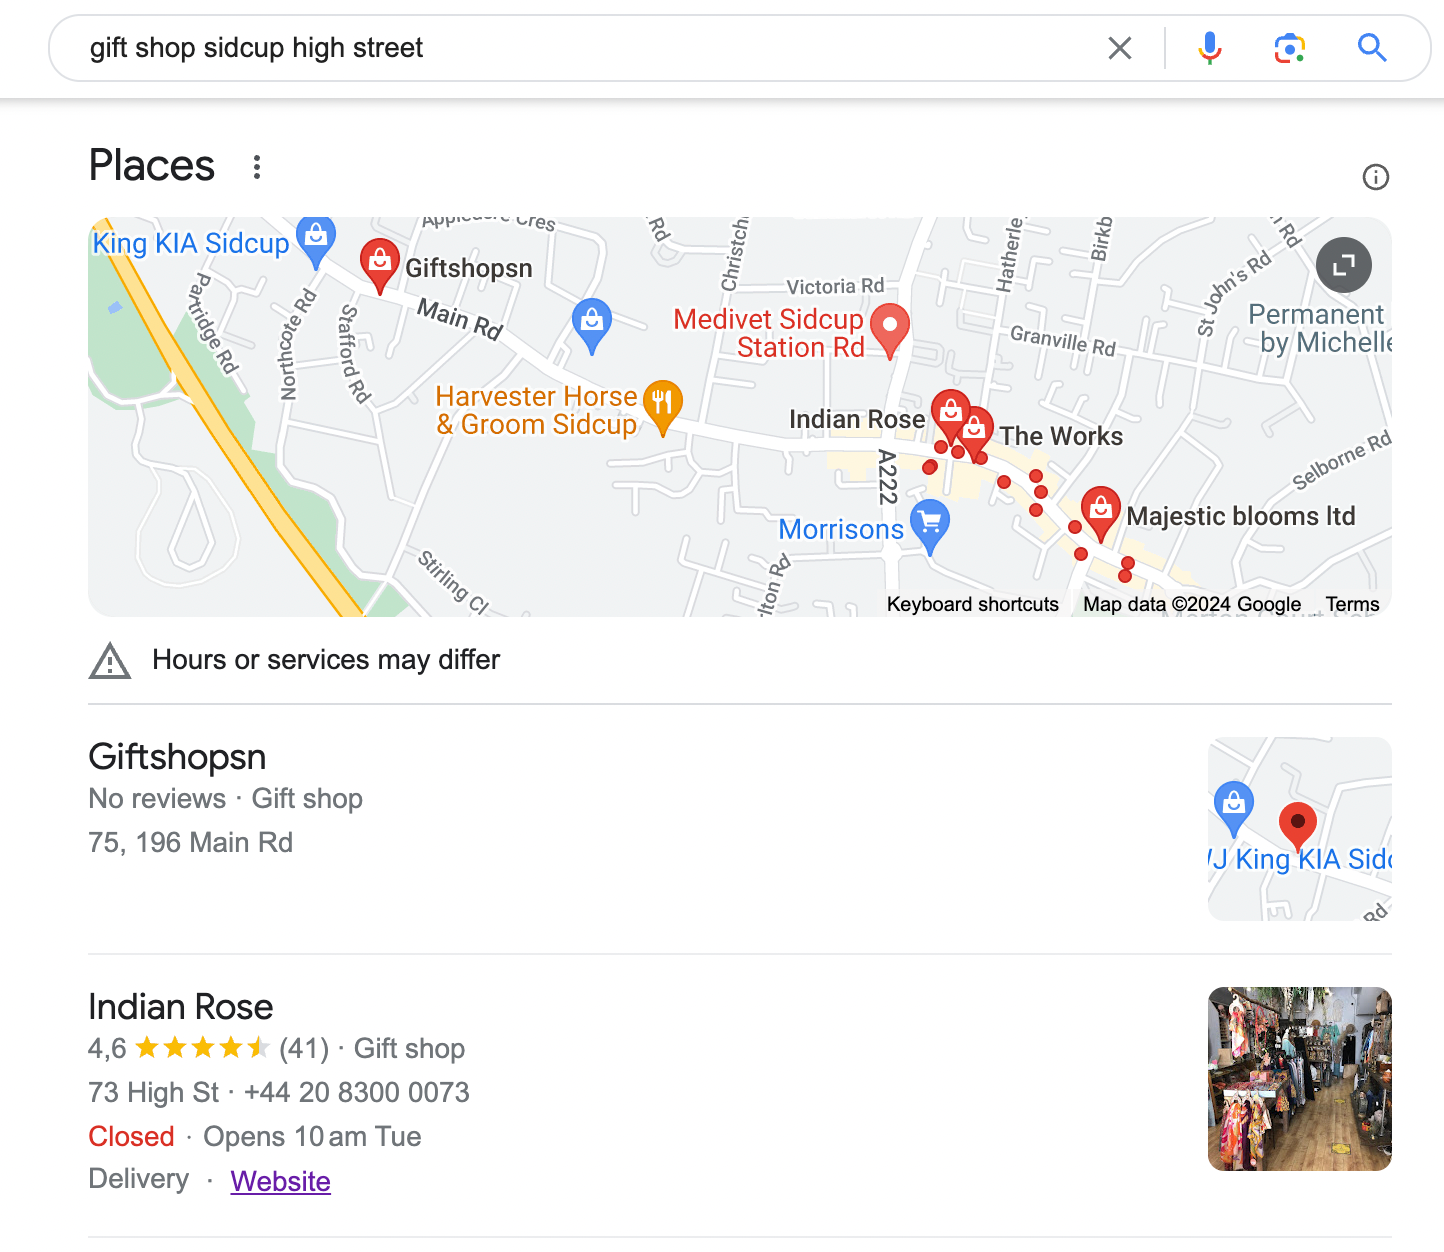Expand the map to fullscreen
Screen dimensions: 1444x1252
pyautogui.click(x=1344, y=264)
